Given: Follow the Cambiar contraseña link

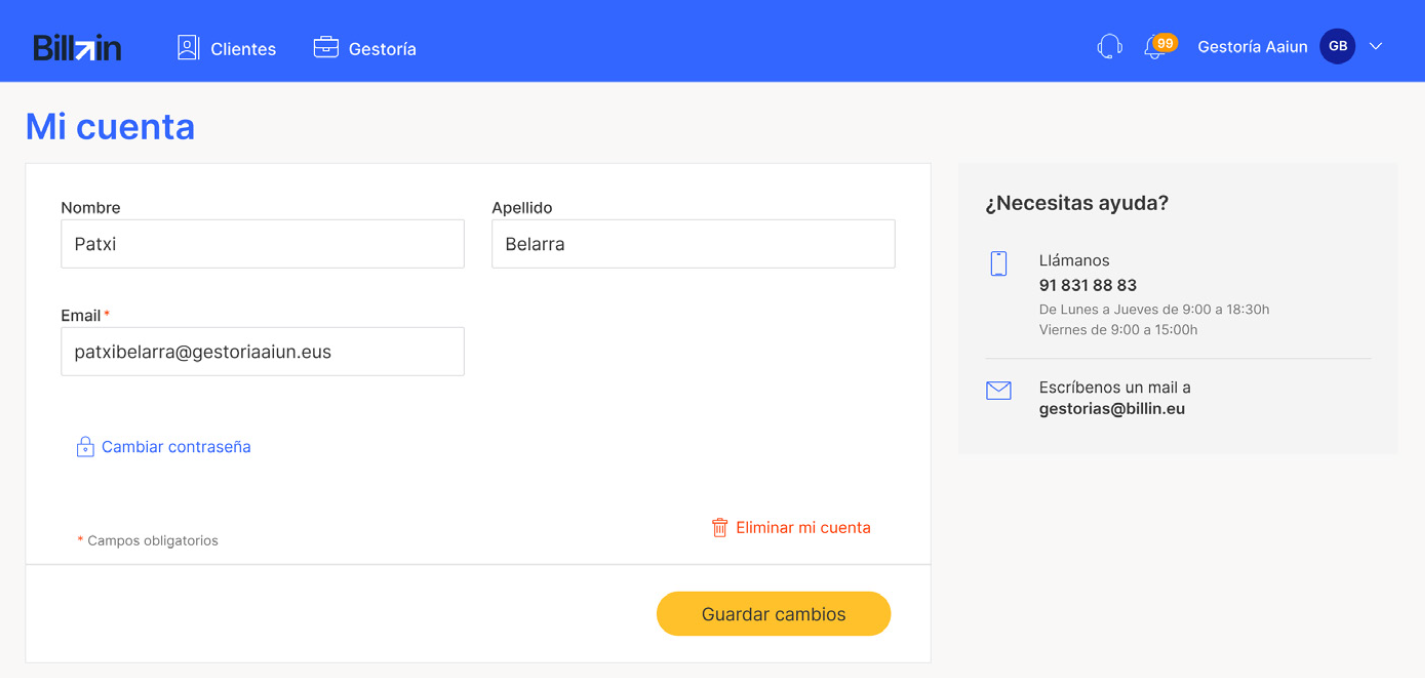Looking at the screenshot, I should 176,447.
